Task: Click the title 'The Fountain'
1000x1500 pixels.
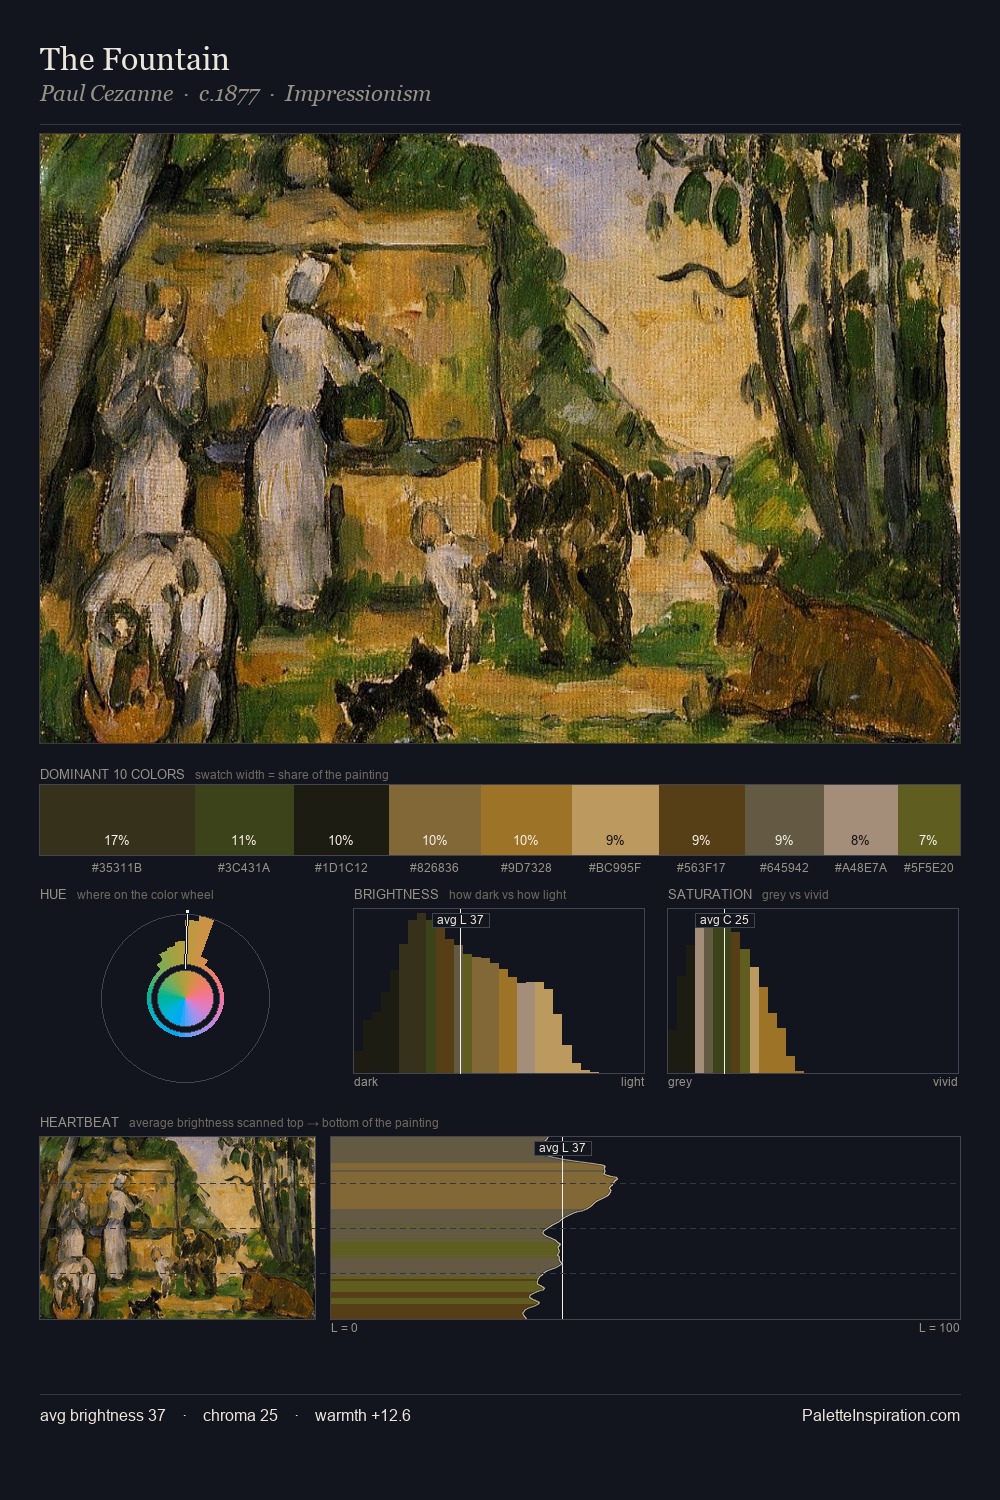Action: click(135, 59)
